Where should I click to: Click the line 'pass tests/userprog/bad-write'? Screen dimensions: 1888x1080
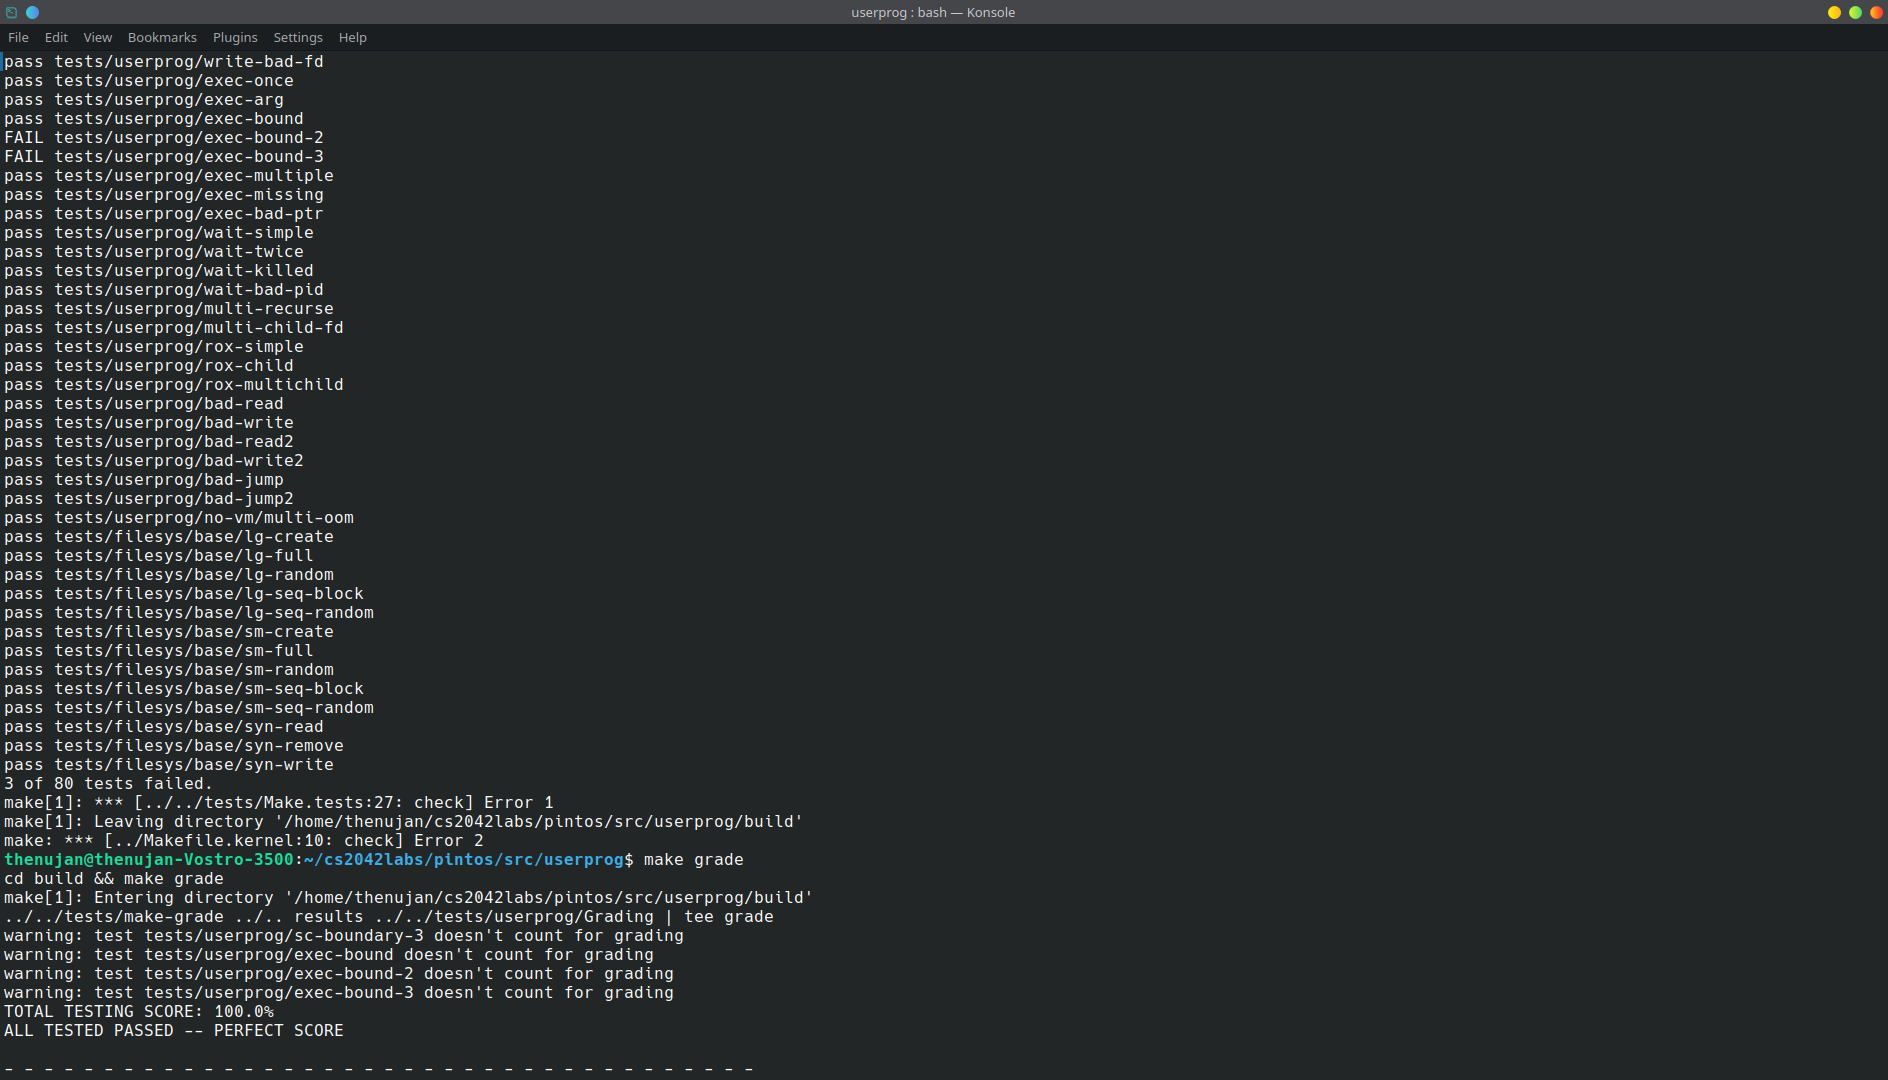[x=149, y=423]
